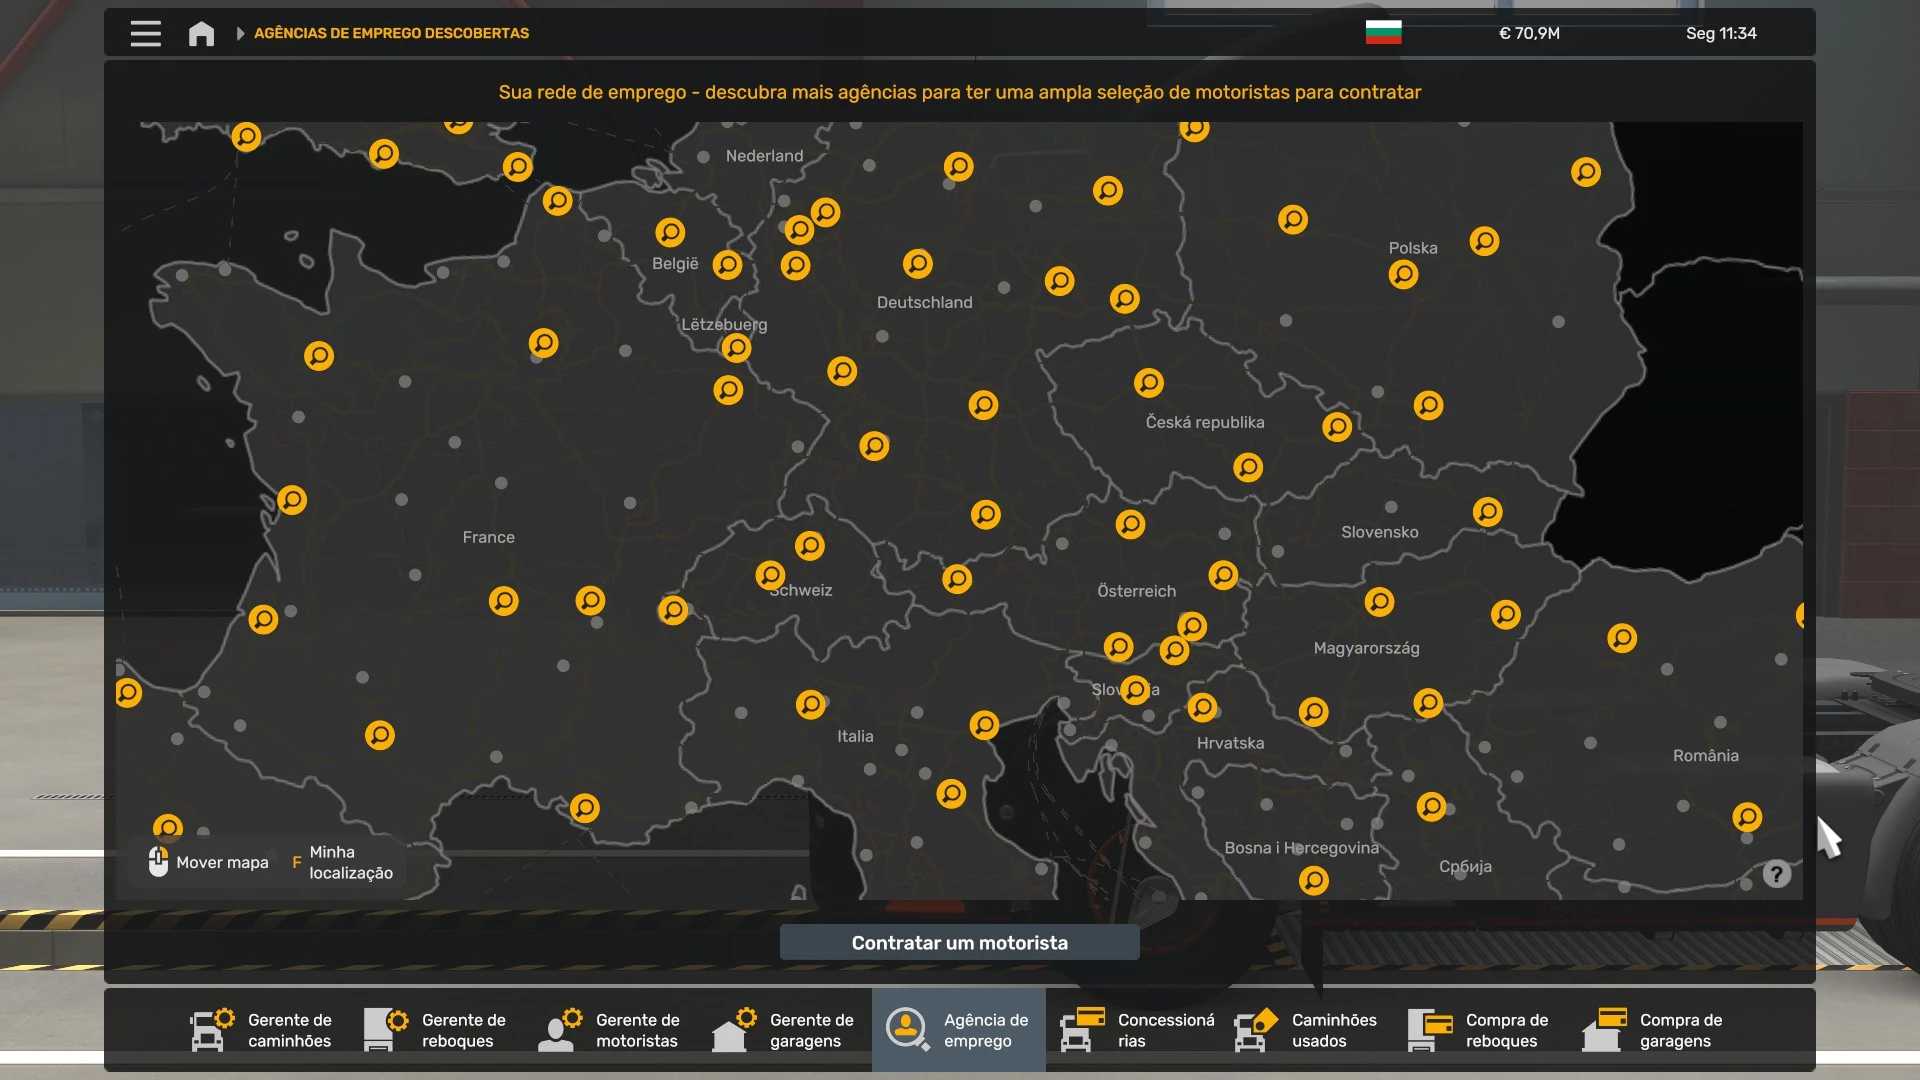Image resolution: width=1920 pixels, height=1080 pixels.
Task: Click Contratar um motorista button
Action: tap(959, 942)
